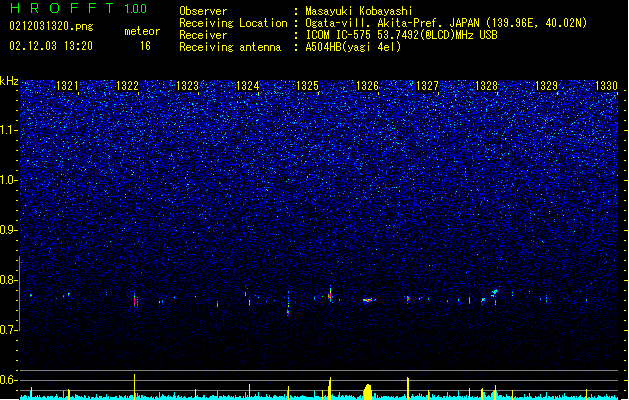The height and width of the screenshot is (400, 629).
Task: Click the 0.6 frequency axis label
Action: (9, 380)
